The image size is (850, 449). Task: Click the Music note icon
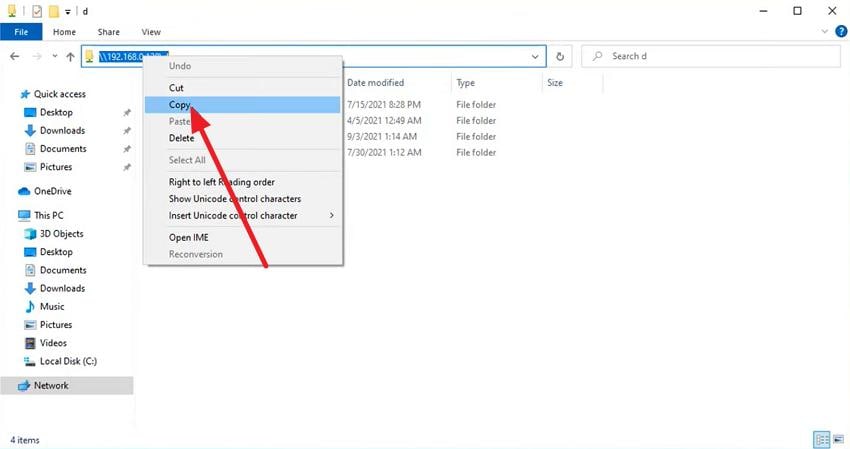pos(30,306)
